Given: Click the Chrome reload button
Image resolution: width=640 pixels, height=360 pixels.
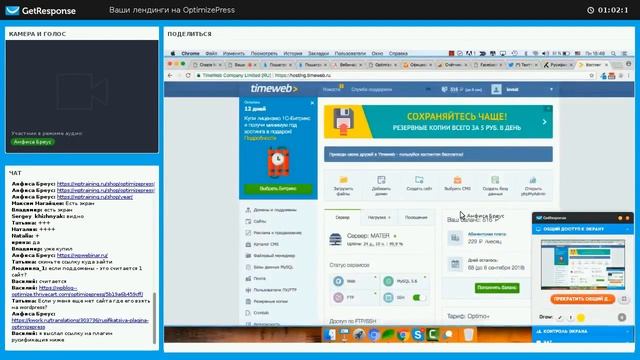Looking at the screenshot, I should point(188,76).
